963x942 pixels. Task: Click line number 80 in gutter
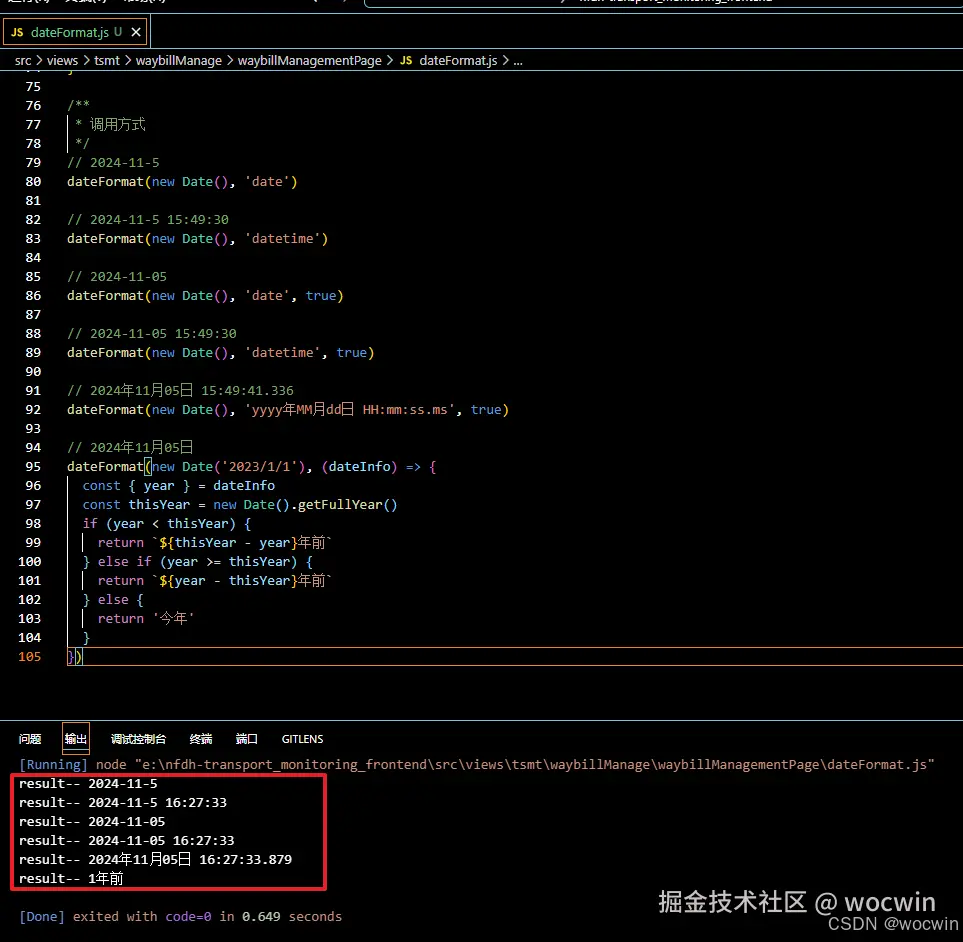pos(33,182)
